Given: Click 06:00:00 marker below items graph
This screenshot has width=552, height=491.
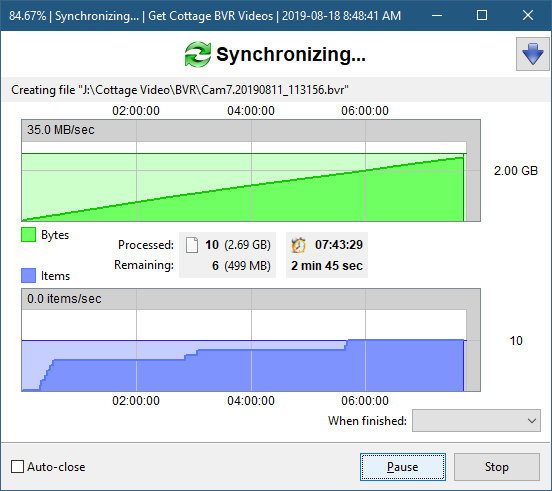Looking at the screenshot, I should coord(365,401).
